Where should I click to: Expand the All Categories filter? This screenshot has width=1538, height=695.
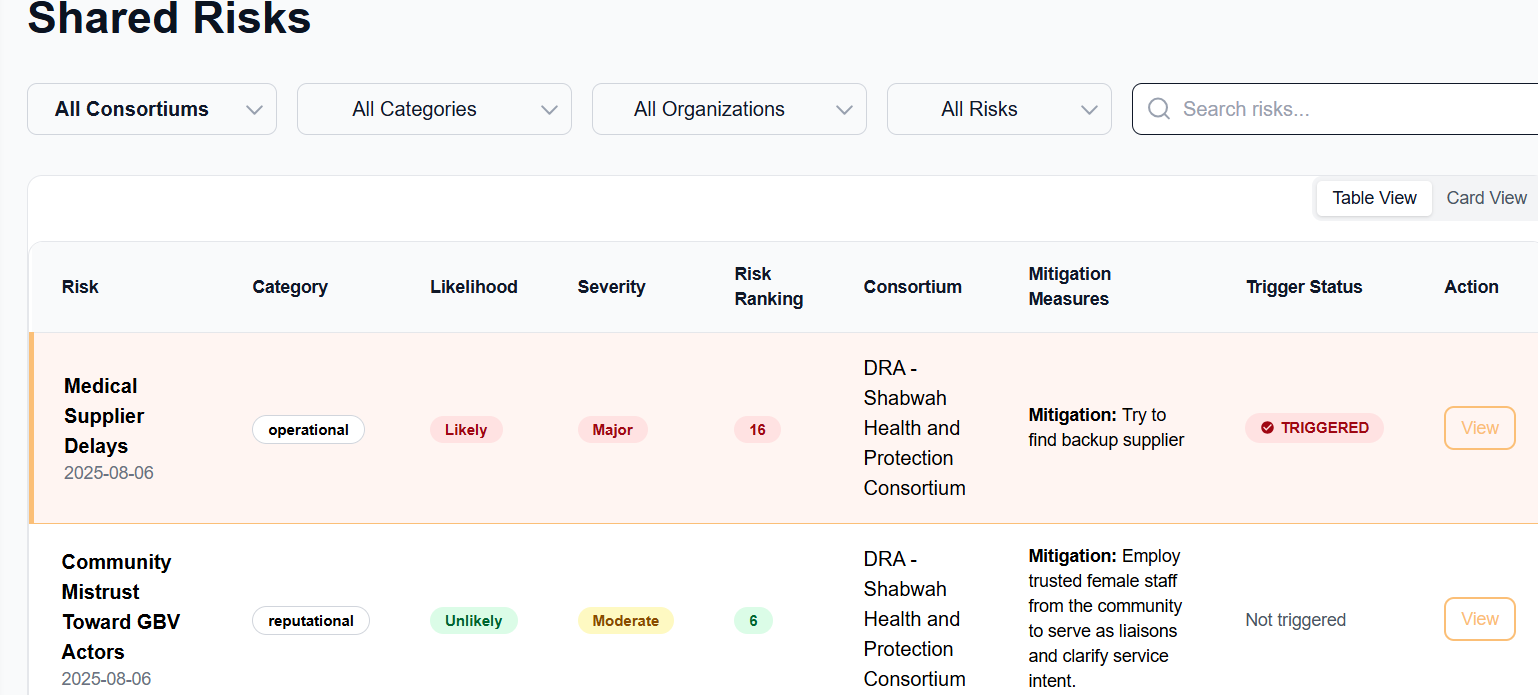[434, 109]
